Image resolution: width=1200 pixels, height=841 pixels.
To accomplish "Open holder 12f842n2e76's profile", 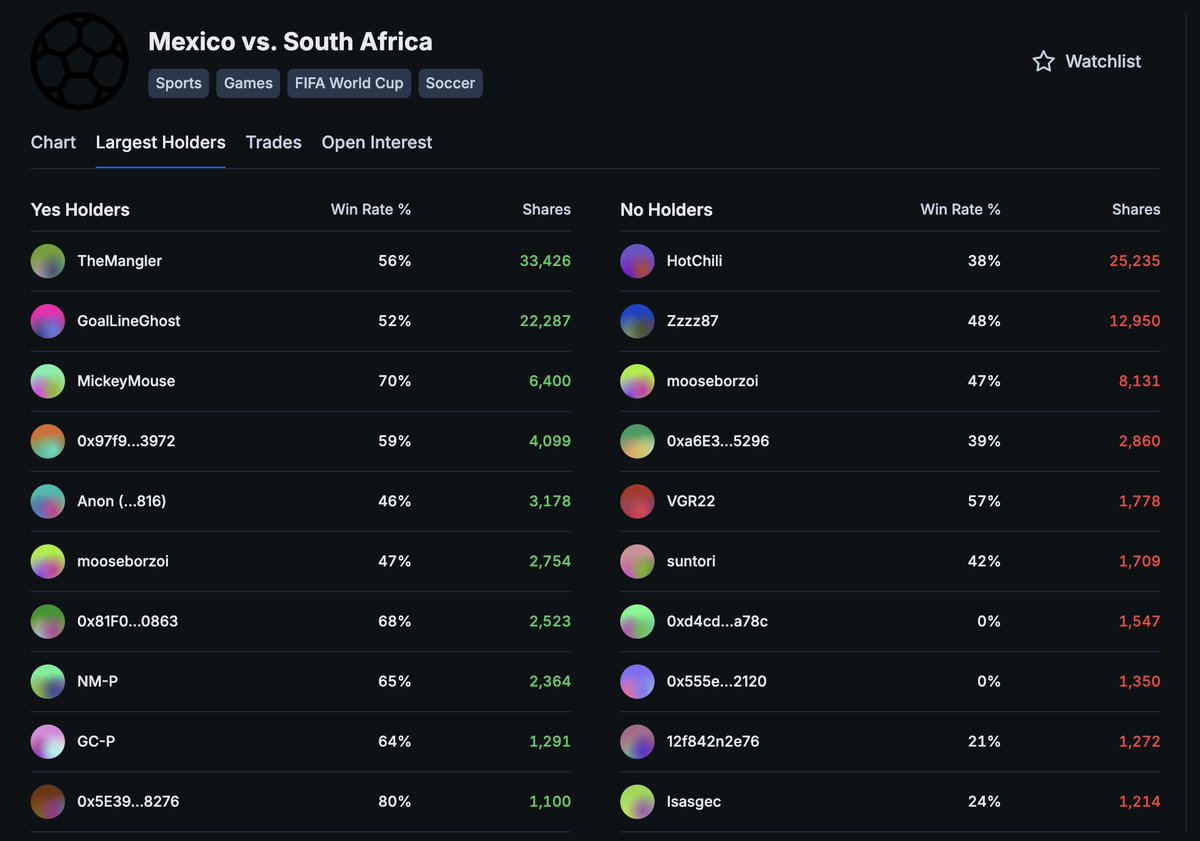I will [x=711, y=741].
